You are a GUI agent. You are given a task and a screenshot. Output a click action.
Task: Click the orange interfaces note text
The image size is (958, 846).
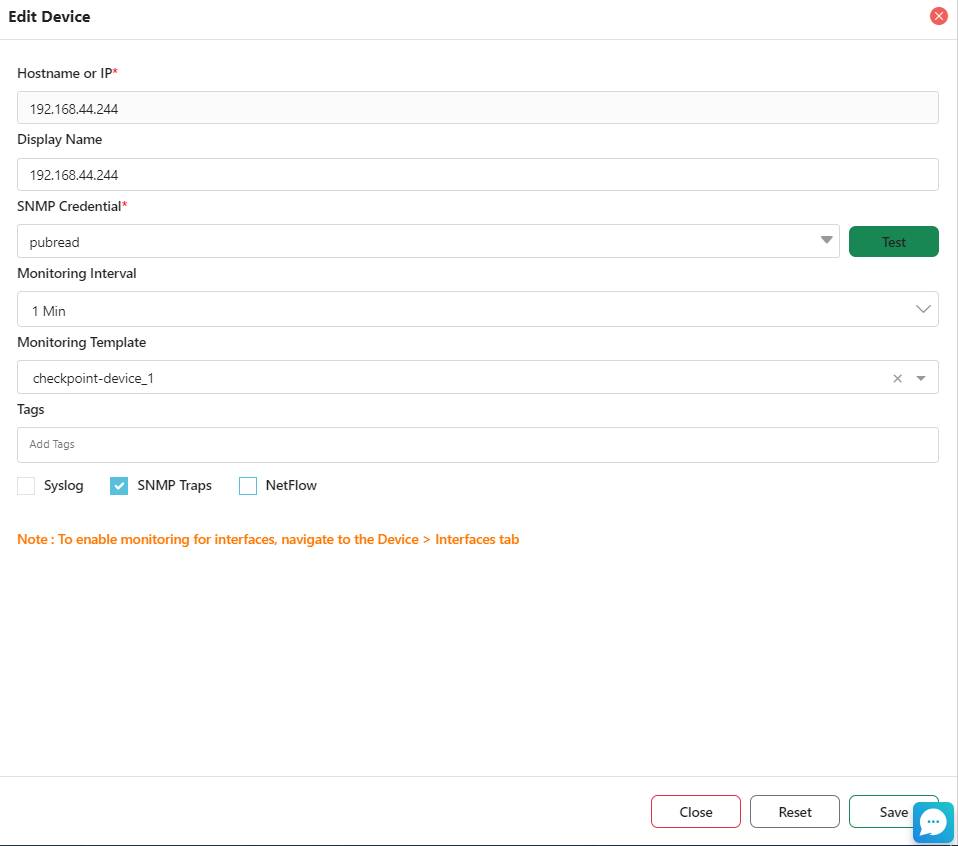pos(268,539)
